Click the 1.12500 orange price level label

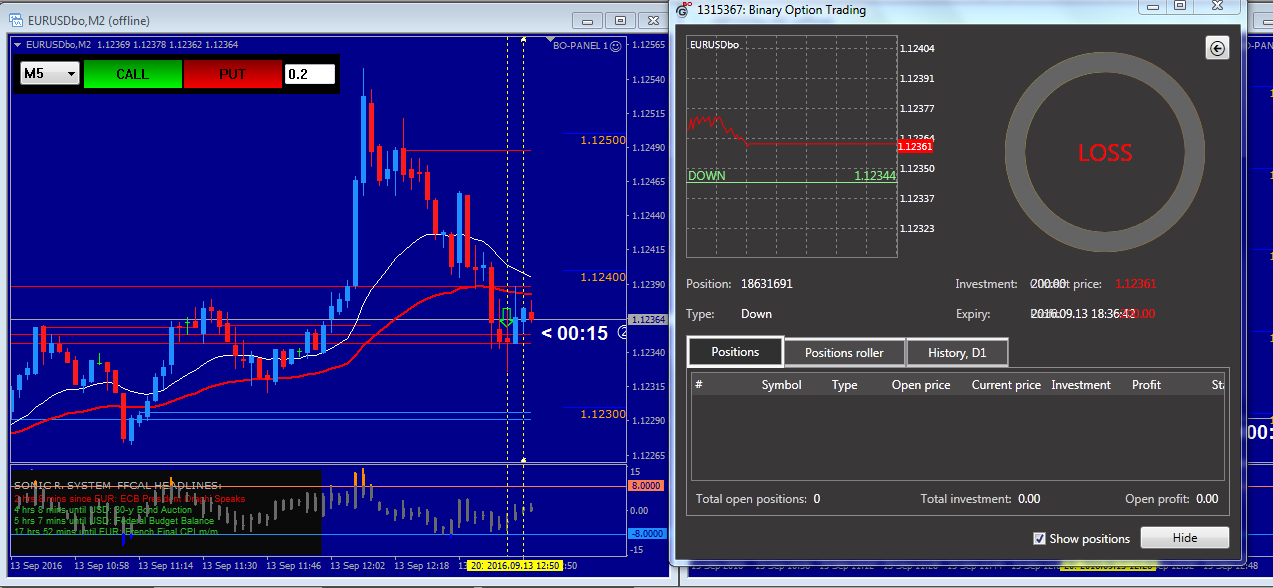[604, 140]
